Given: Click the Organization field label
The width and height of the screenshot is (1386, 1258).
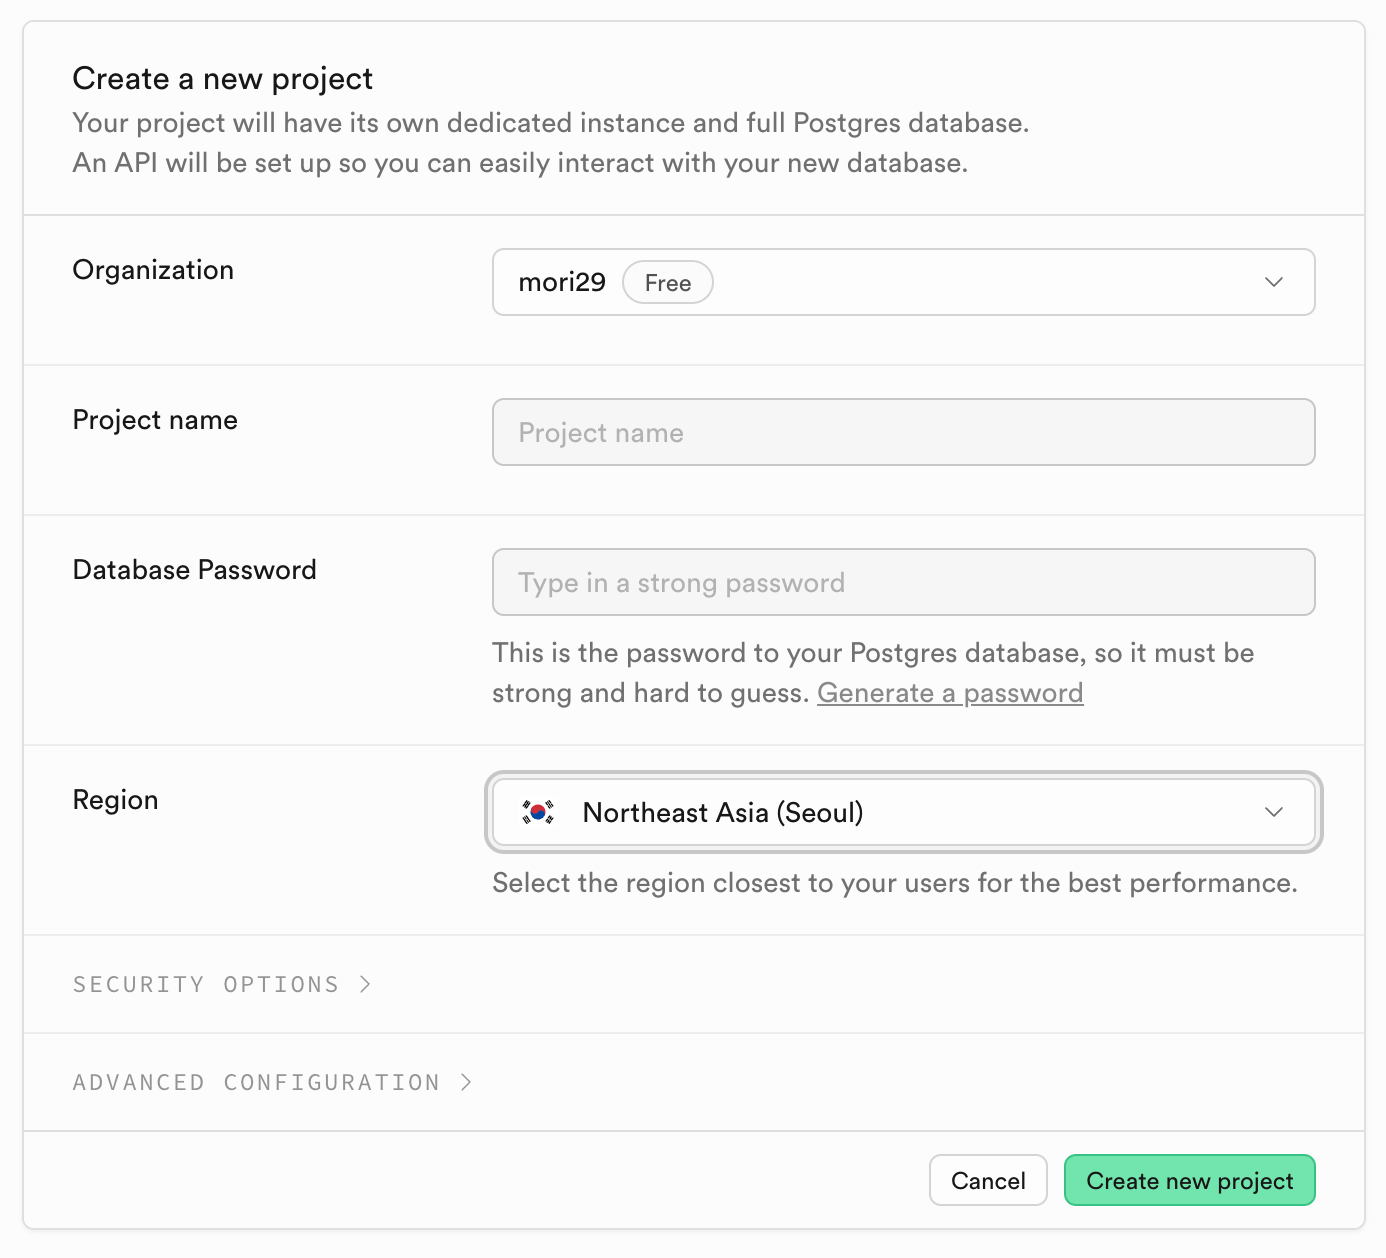Looking at the screenshot, I should (153, 270).
